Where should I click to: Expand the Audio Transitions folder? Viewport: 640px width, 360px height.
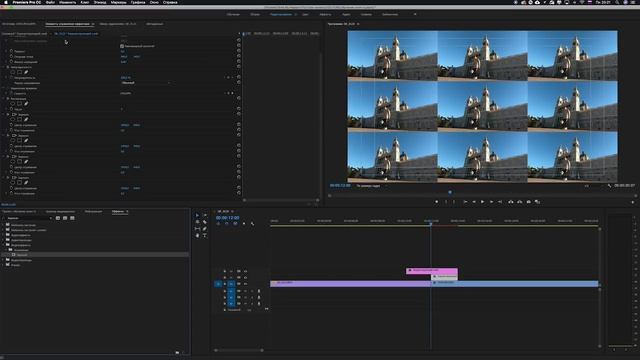3,240
